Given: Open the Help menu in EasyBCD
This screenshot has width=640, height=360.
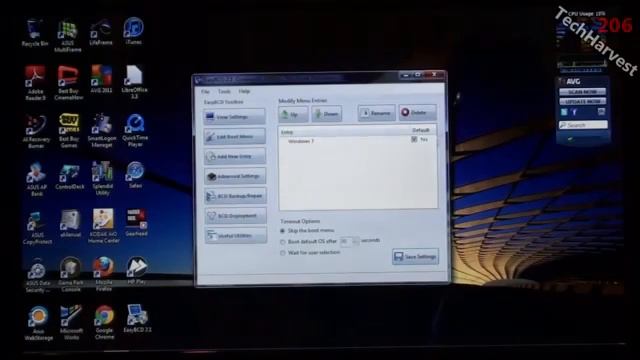Looking at the screenshot, I should tap(244, 91).
